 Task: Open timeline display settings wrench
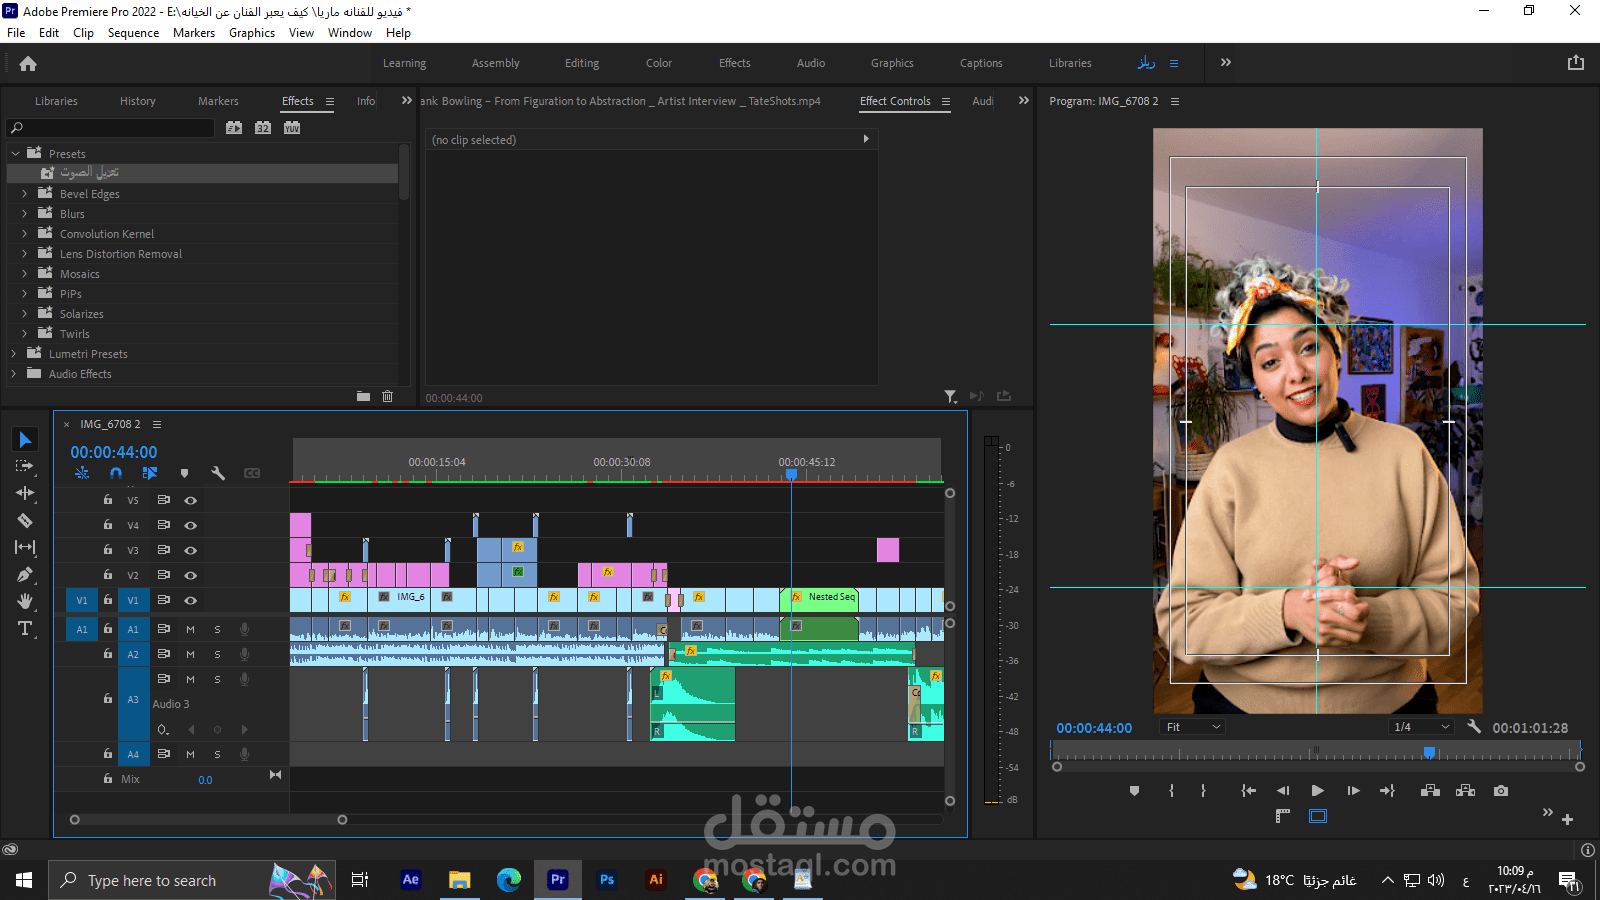(x=218, y=473)
